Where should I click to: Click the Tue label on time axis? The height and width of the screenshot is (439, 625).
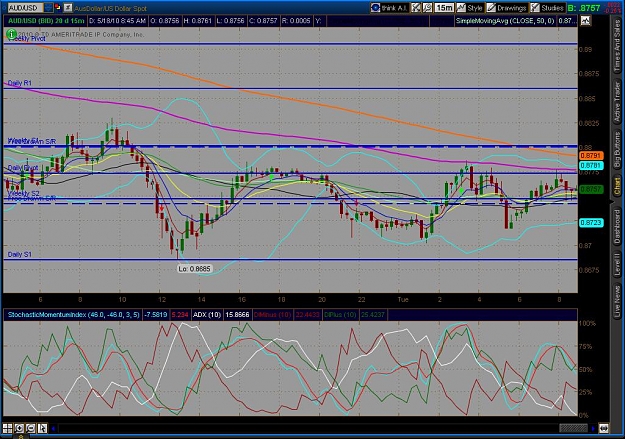(x=403, y=299)
